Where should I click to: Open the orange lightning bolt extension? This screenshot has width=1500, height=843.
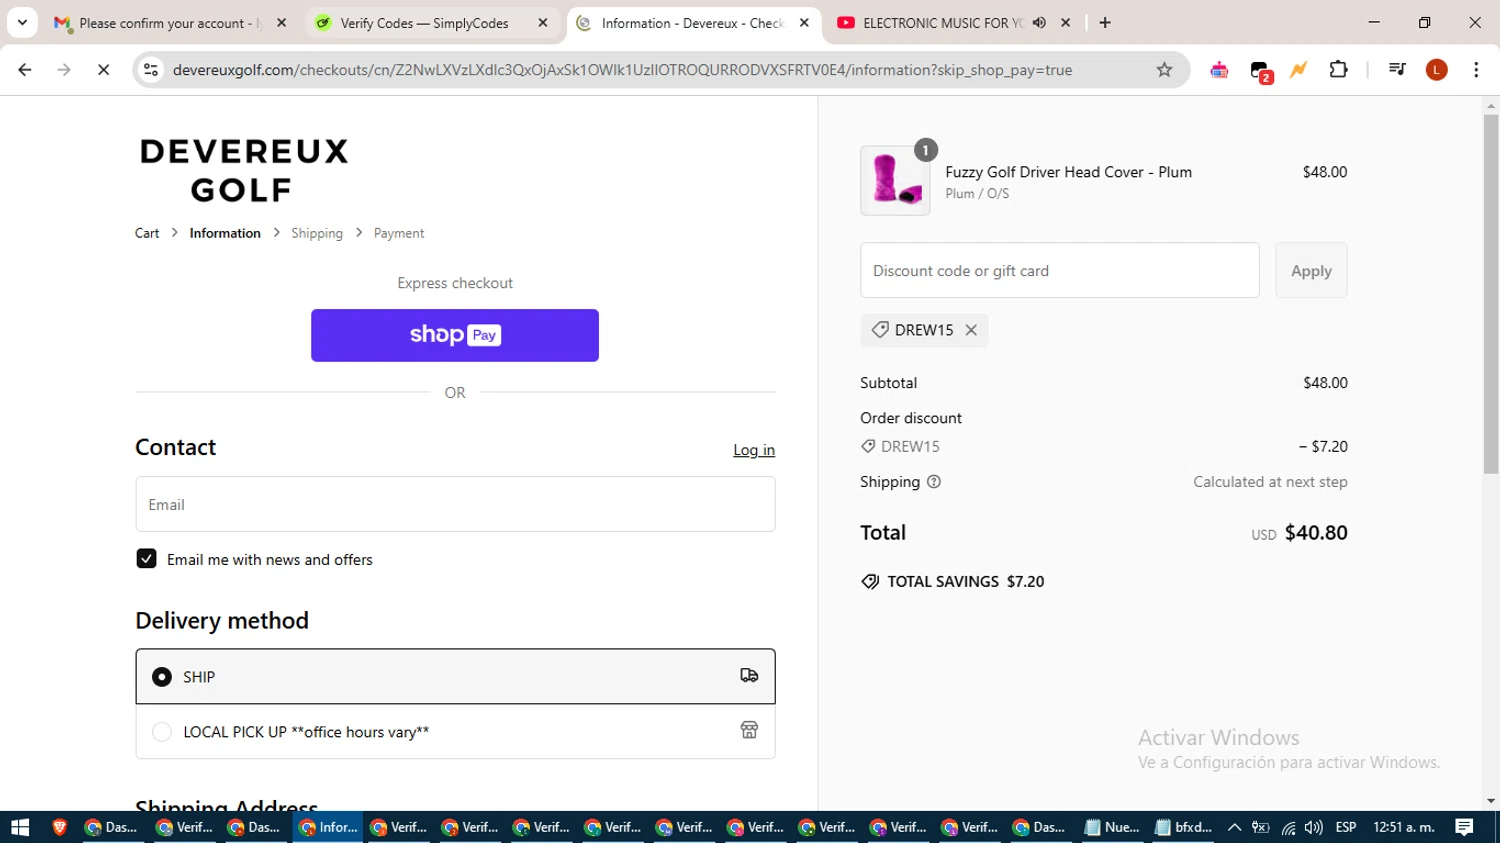coord(1298,70)
